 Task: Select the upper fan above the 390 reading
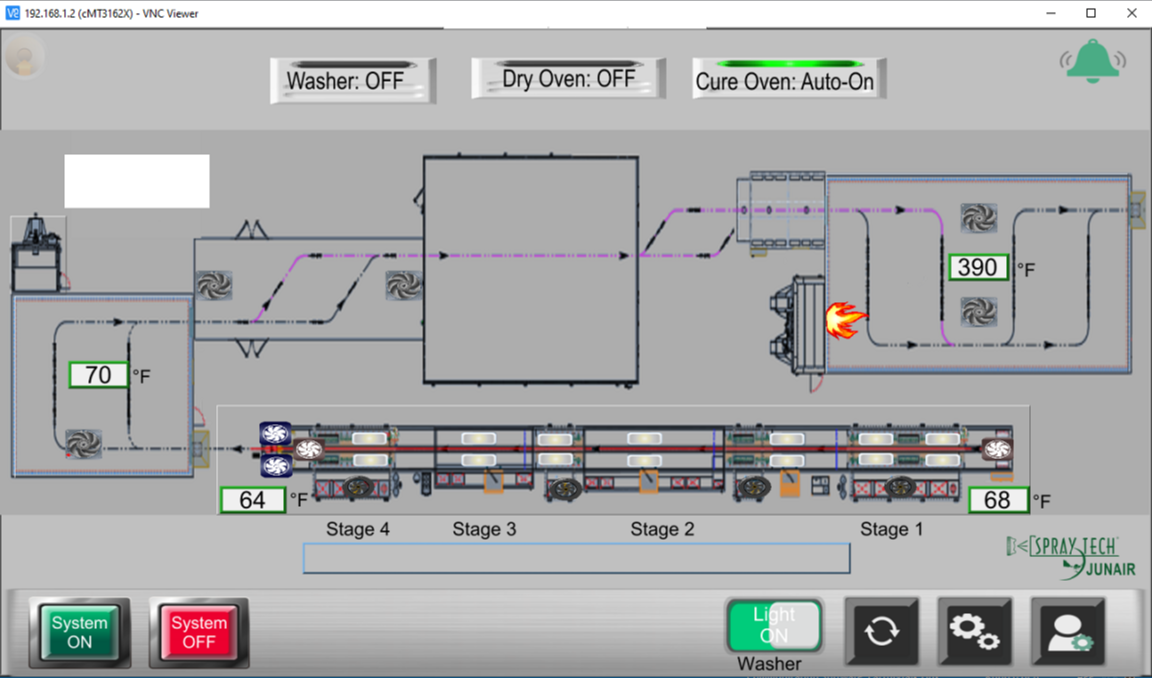(x=978, y=218)
